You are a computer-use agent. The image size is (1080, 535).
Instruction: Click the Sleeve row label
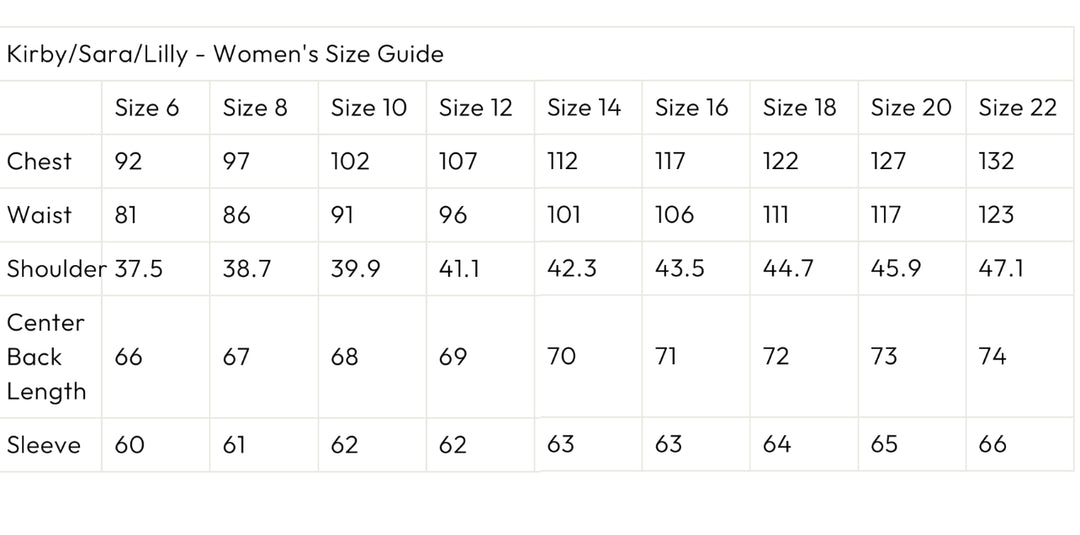coord(44,445)
